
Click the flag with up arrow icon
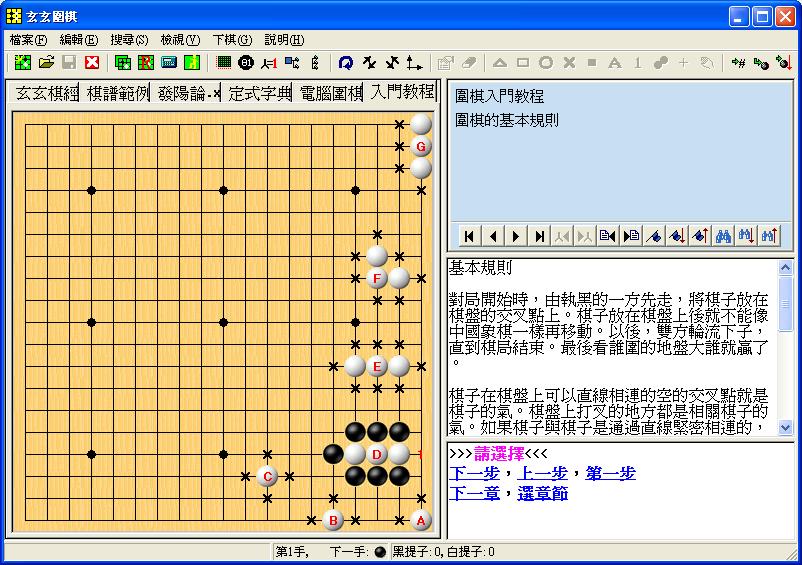pos(700,236)
